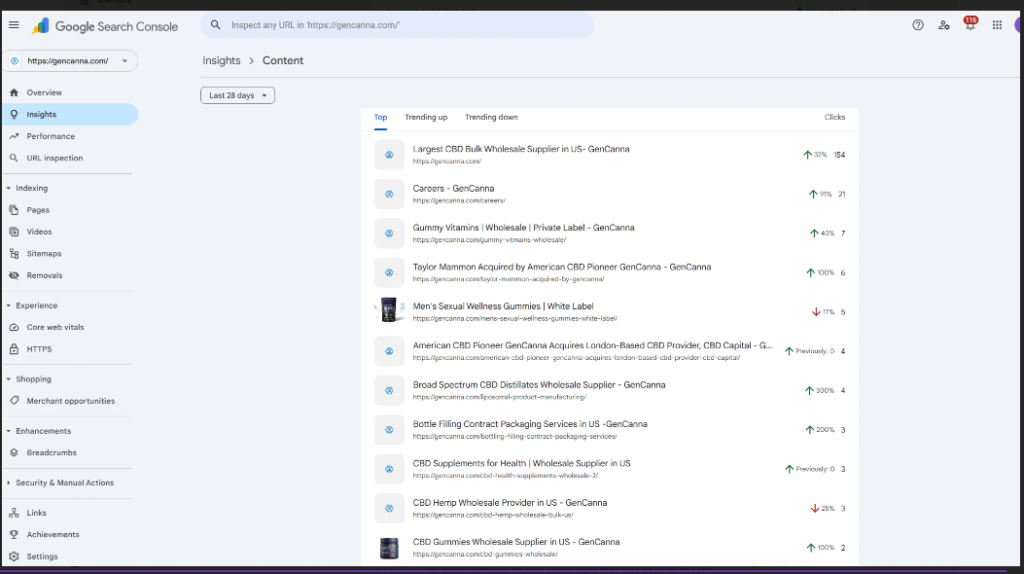Open the Careers - GenCanna page row
The width and height of the screenshot is (1024, 574).
(453, 188)
